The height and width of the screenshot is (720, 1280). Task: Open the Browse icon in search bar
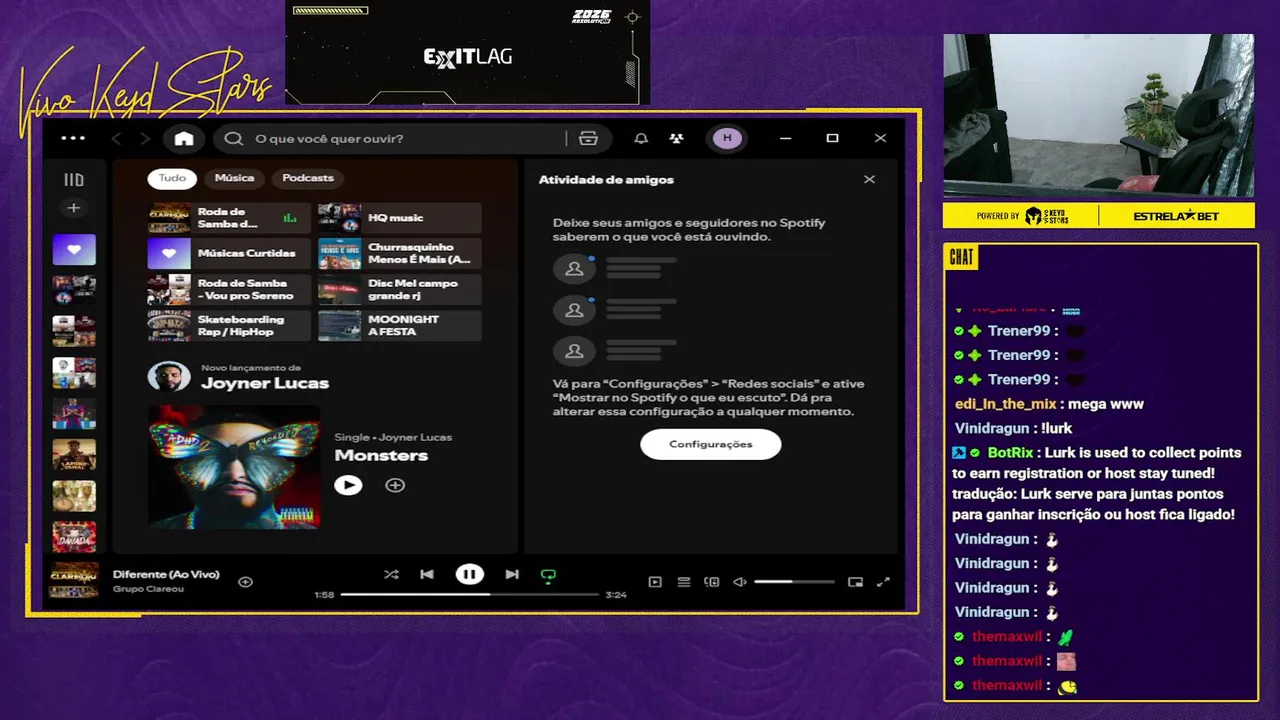588,139
